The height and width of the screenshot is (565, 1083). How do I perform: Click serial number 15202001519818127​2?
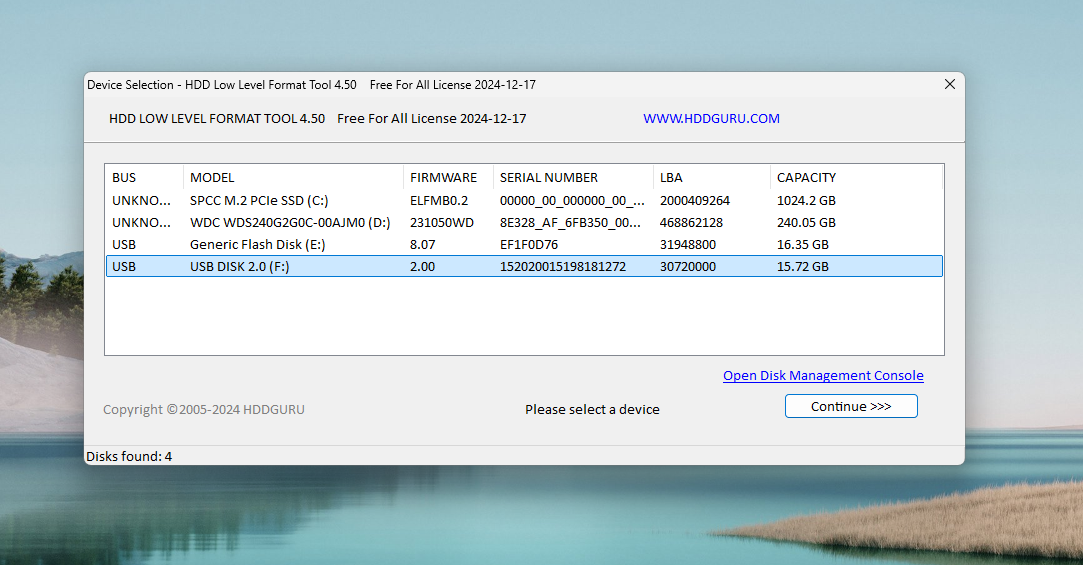[563, 267]
